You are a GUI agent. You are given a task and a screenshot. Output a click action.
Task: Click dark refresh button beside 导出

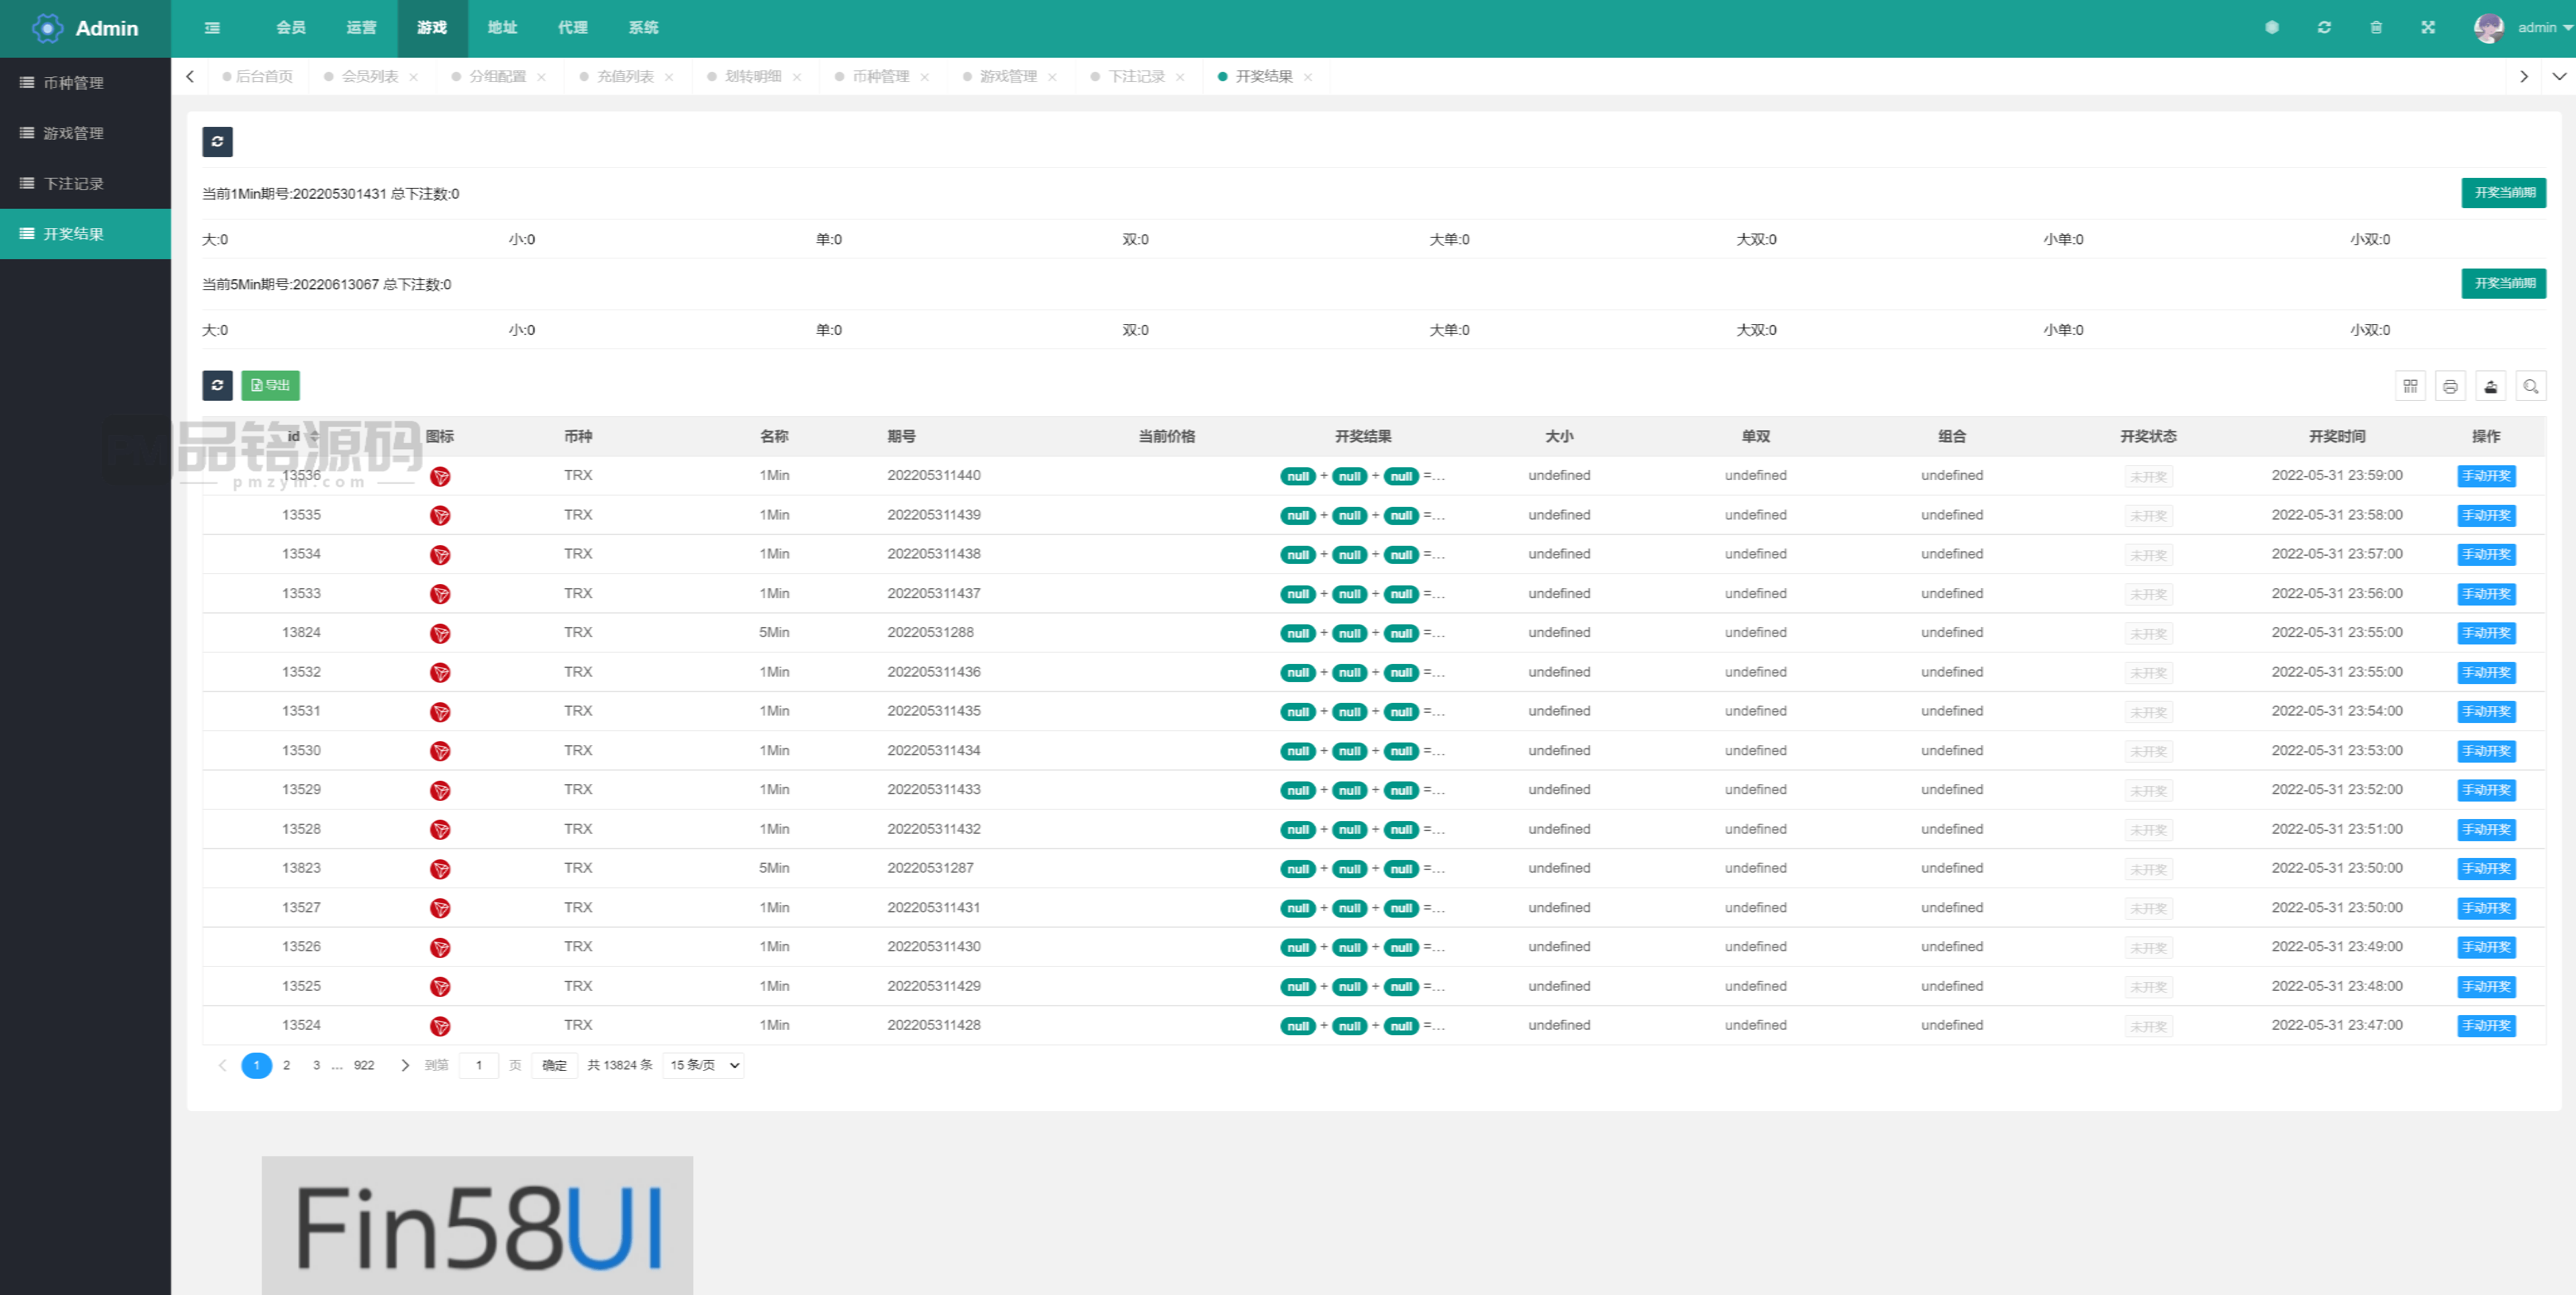(217, 385)
